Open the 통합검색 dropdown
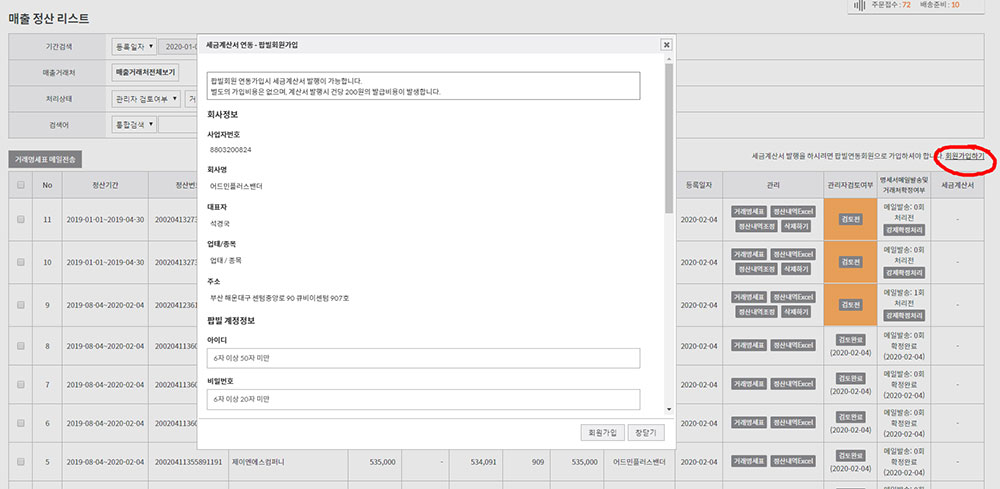The height and width of the screenshot is (489, 1000). tap(133, 124)
